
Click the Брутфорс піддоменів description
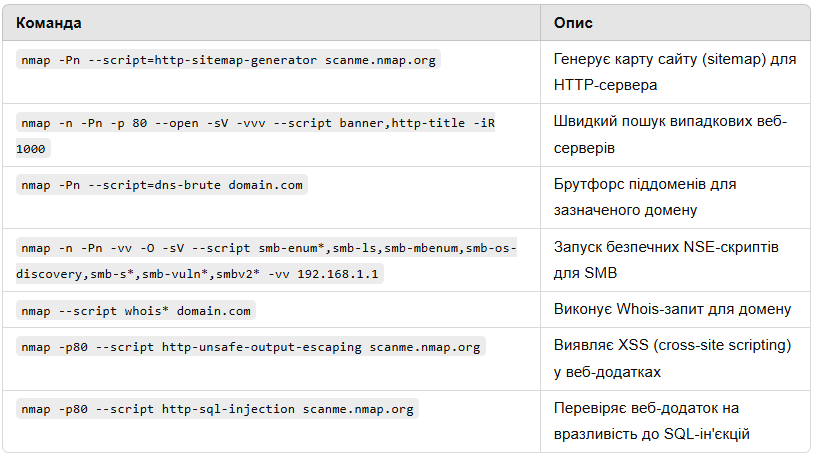[645, 197]
